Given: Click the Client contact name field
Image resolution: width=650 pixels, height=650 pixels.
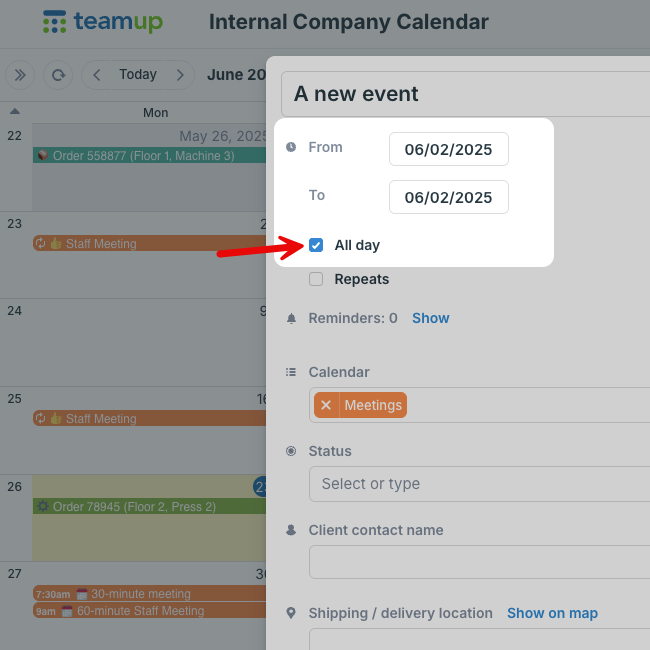Looking at the screenshot, I should (479, 562).
